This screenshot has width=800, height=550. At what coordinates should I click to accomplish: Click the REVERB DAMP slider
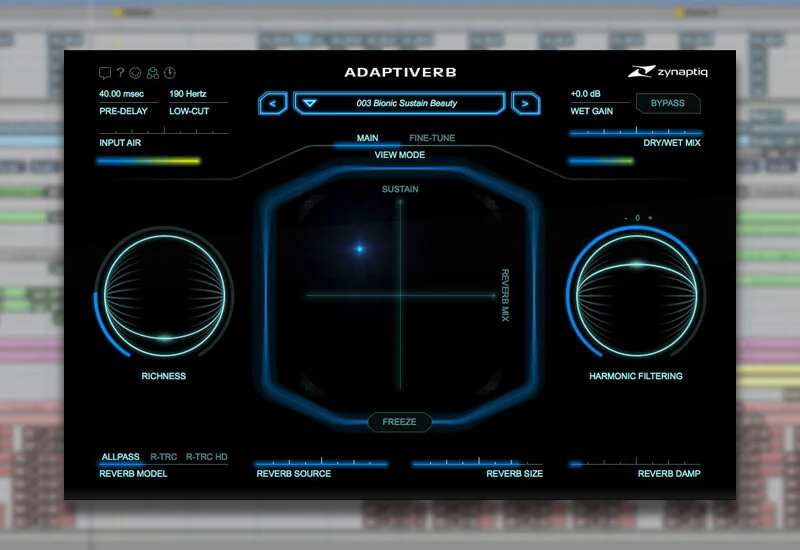[635, 463]
